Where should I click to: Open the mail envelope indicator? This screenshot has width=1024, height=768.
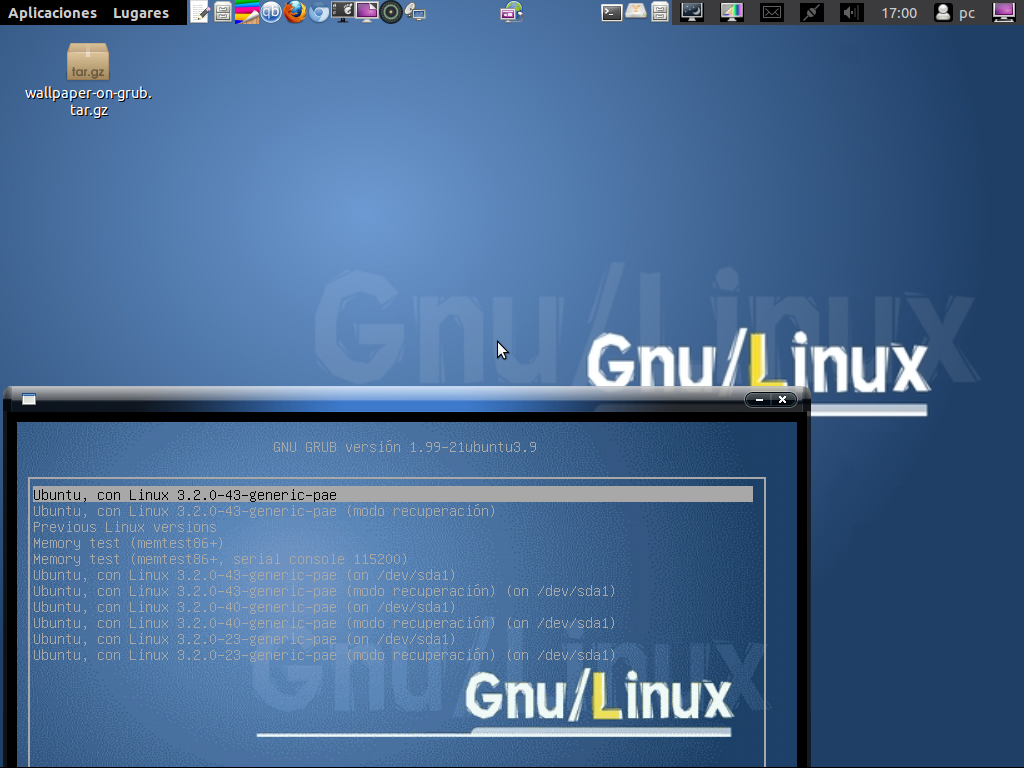tap(772, 12)
